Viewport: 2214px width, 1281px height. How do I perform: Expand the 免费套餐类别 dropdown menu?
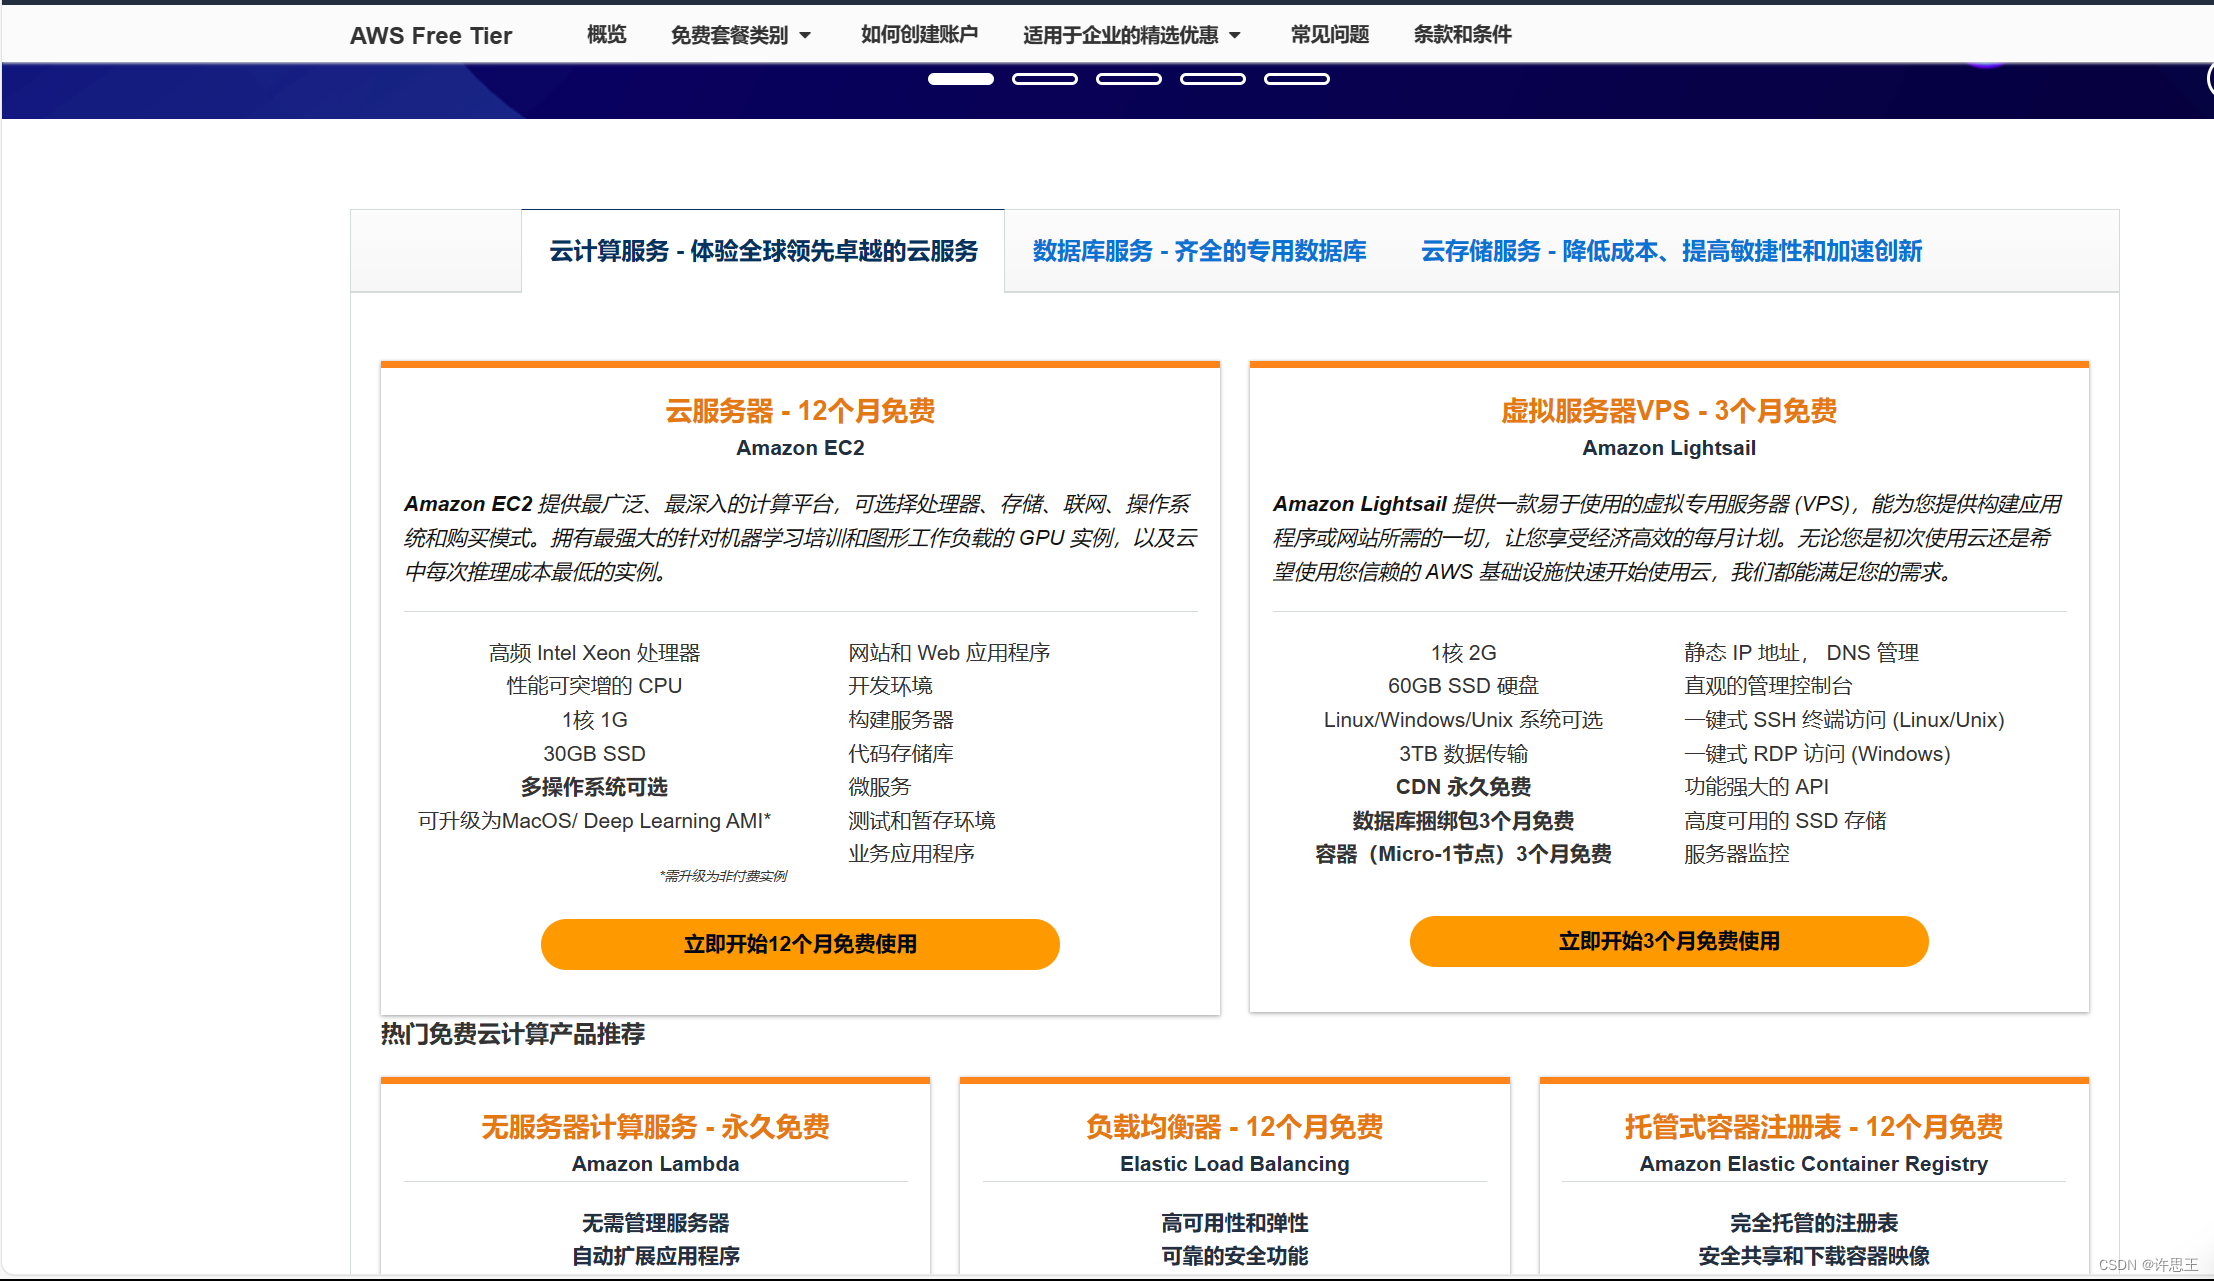tap(740, 35)
